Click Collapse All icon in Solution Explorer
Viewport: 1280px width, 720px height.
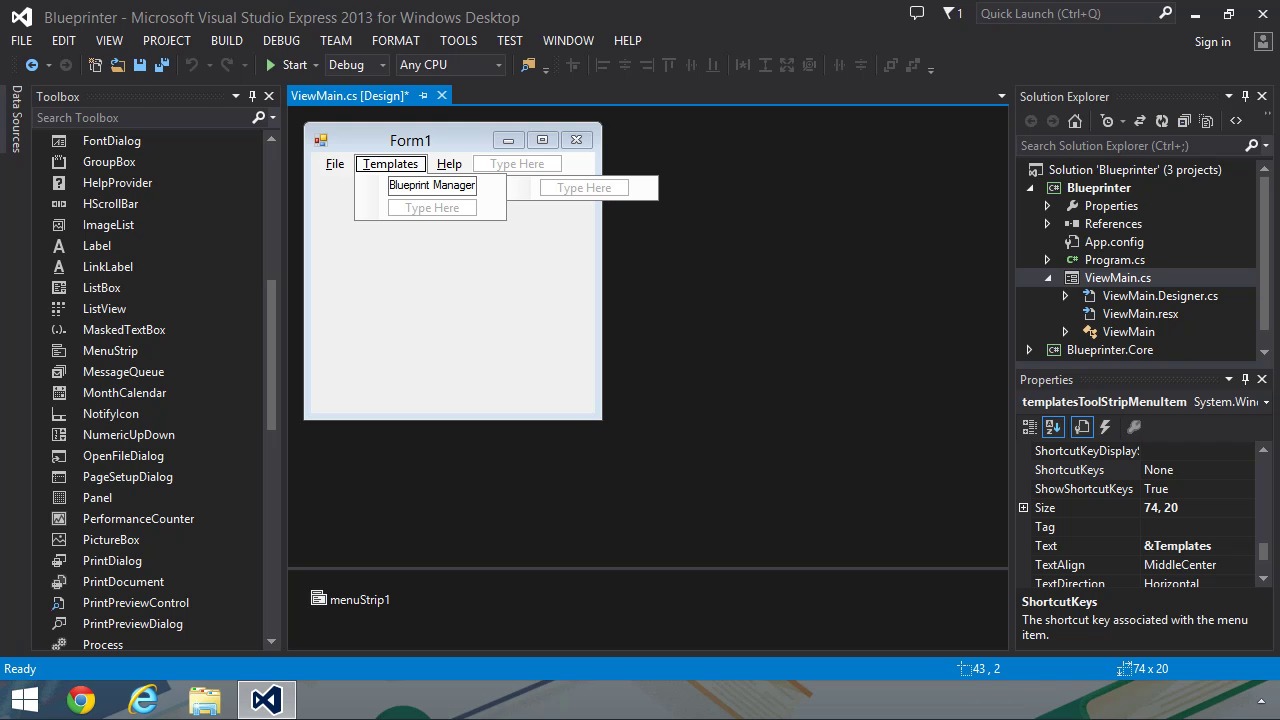click(x=1184, y=121)
